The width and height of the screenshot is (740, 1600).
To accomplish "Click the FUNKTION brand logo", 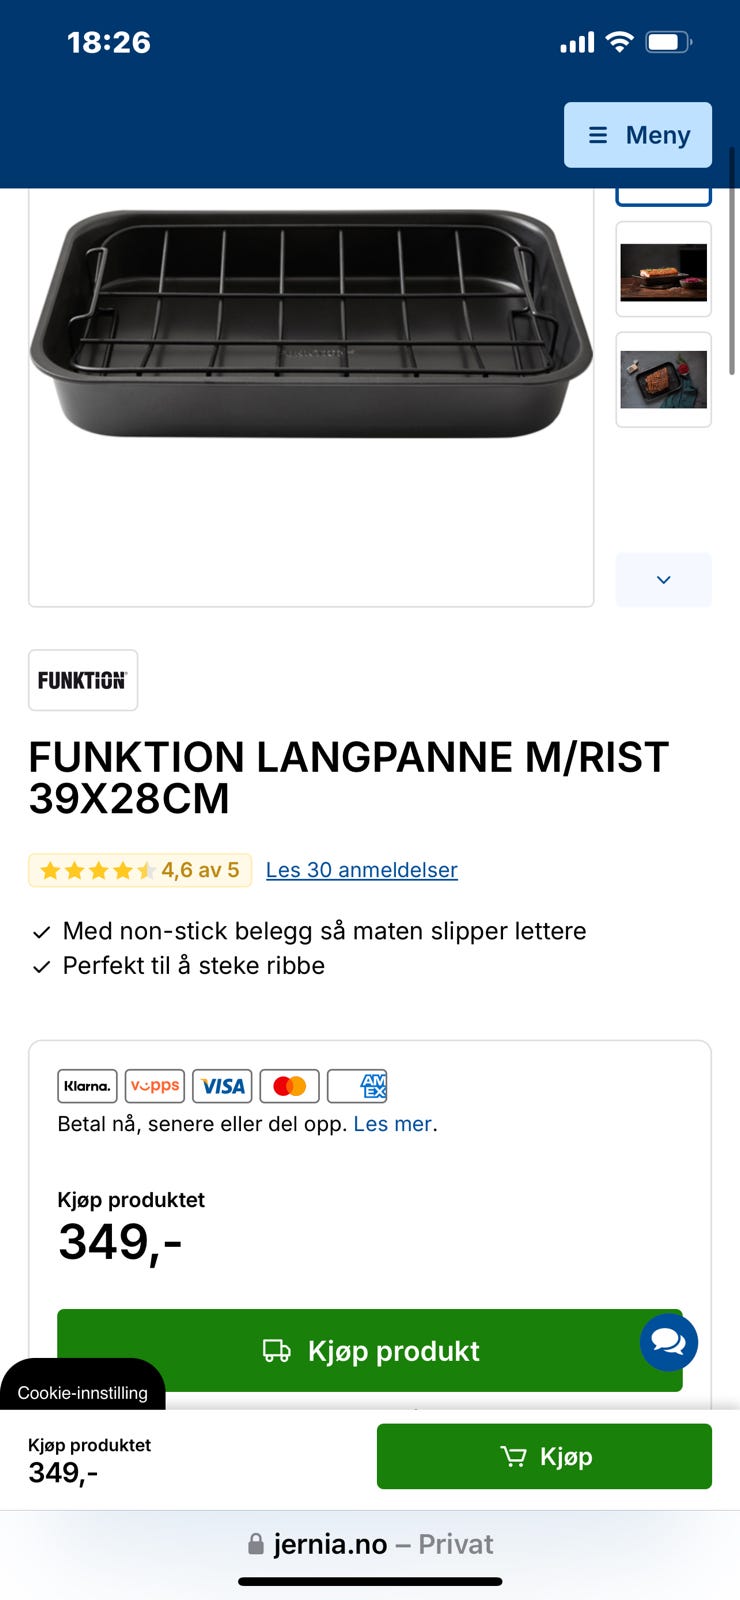I will (83, 680).
